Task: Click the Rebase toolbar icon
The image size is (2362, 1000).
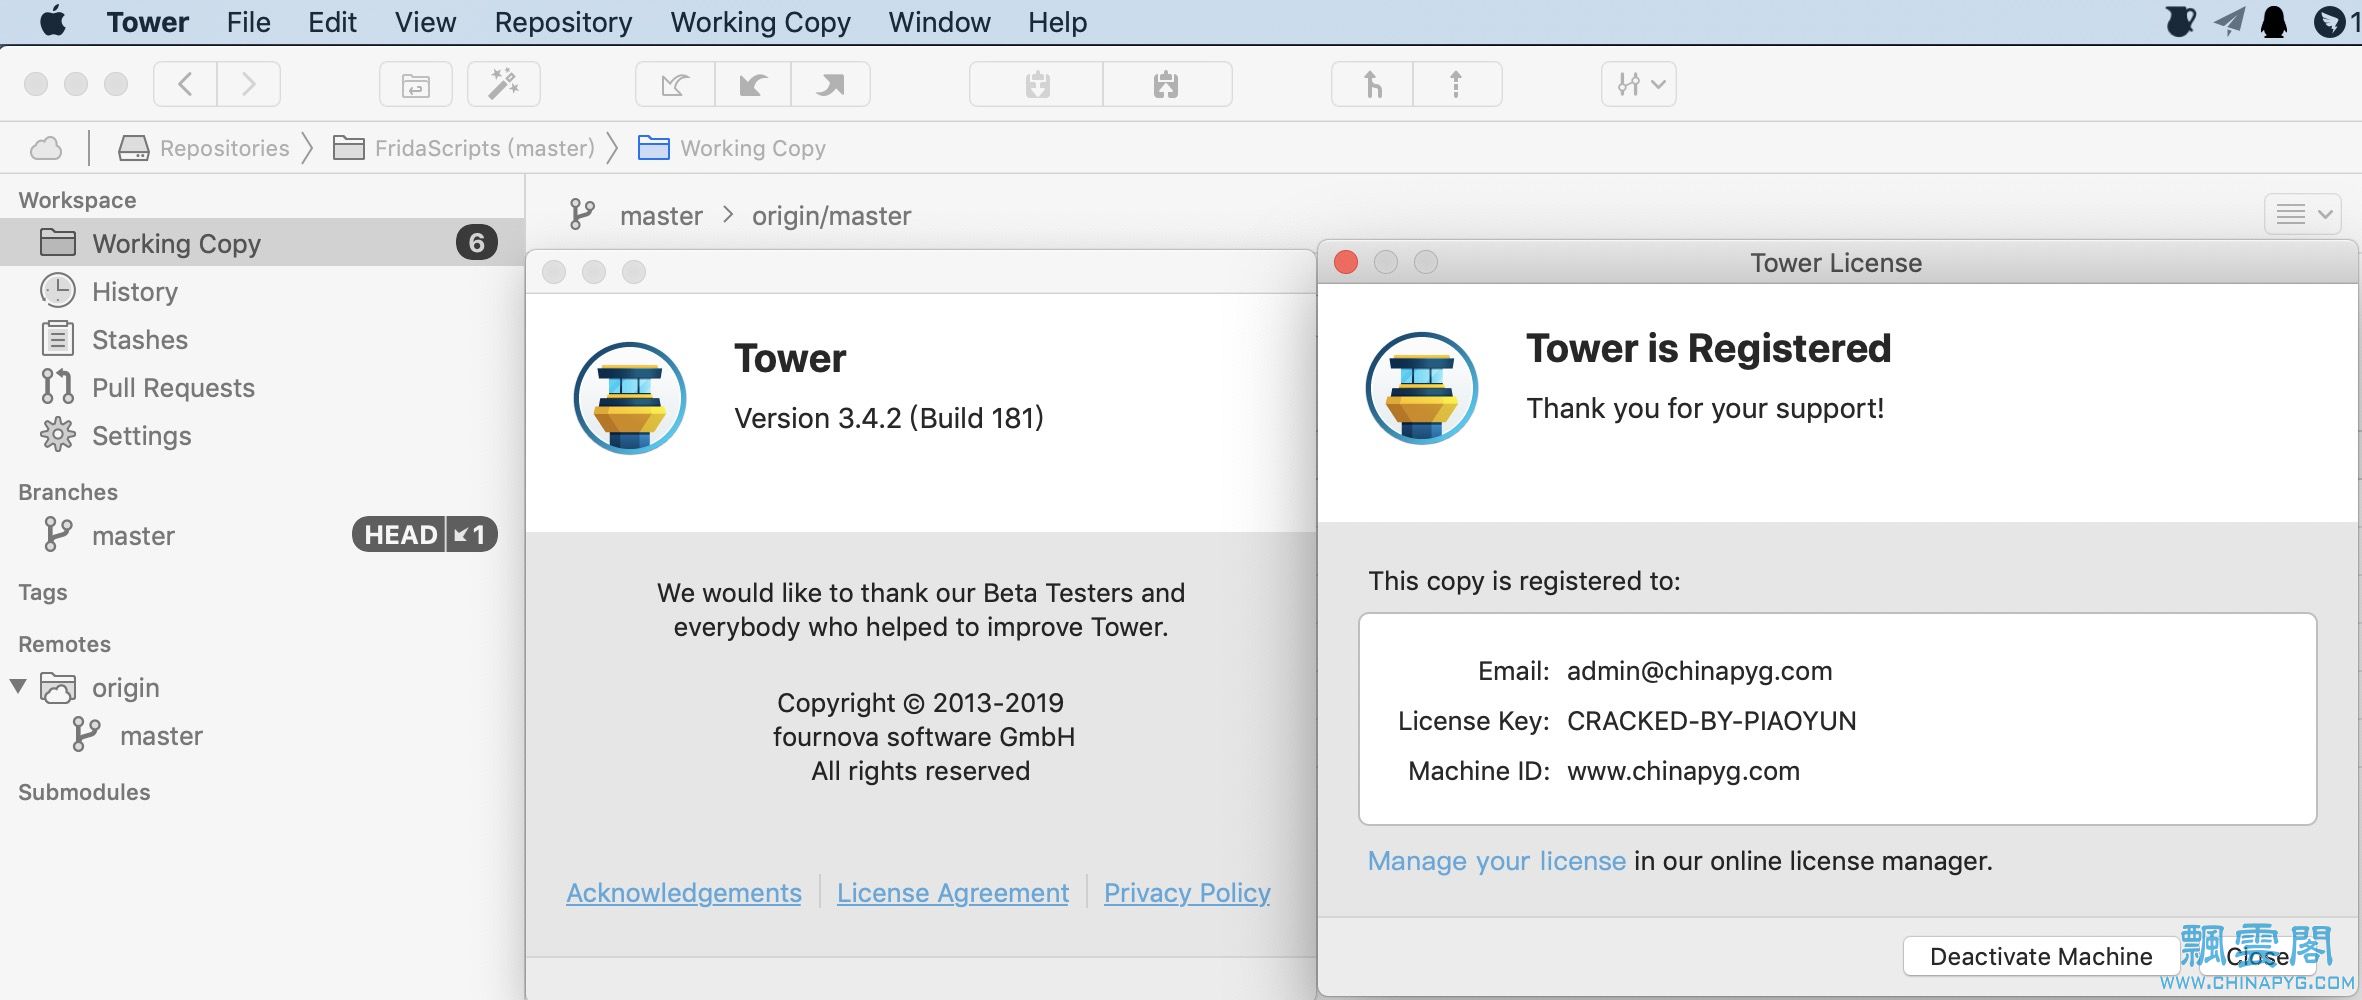Action: (x=1457, y=84)
